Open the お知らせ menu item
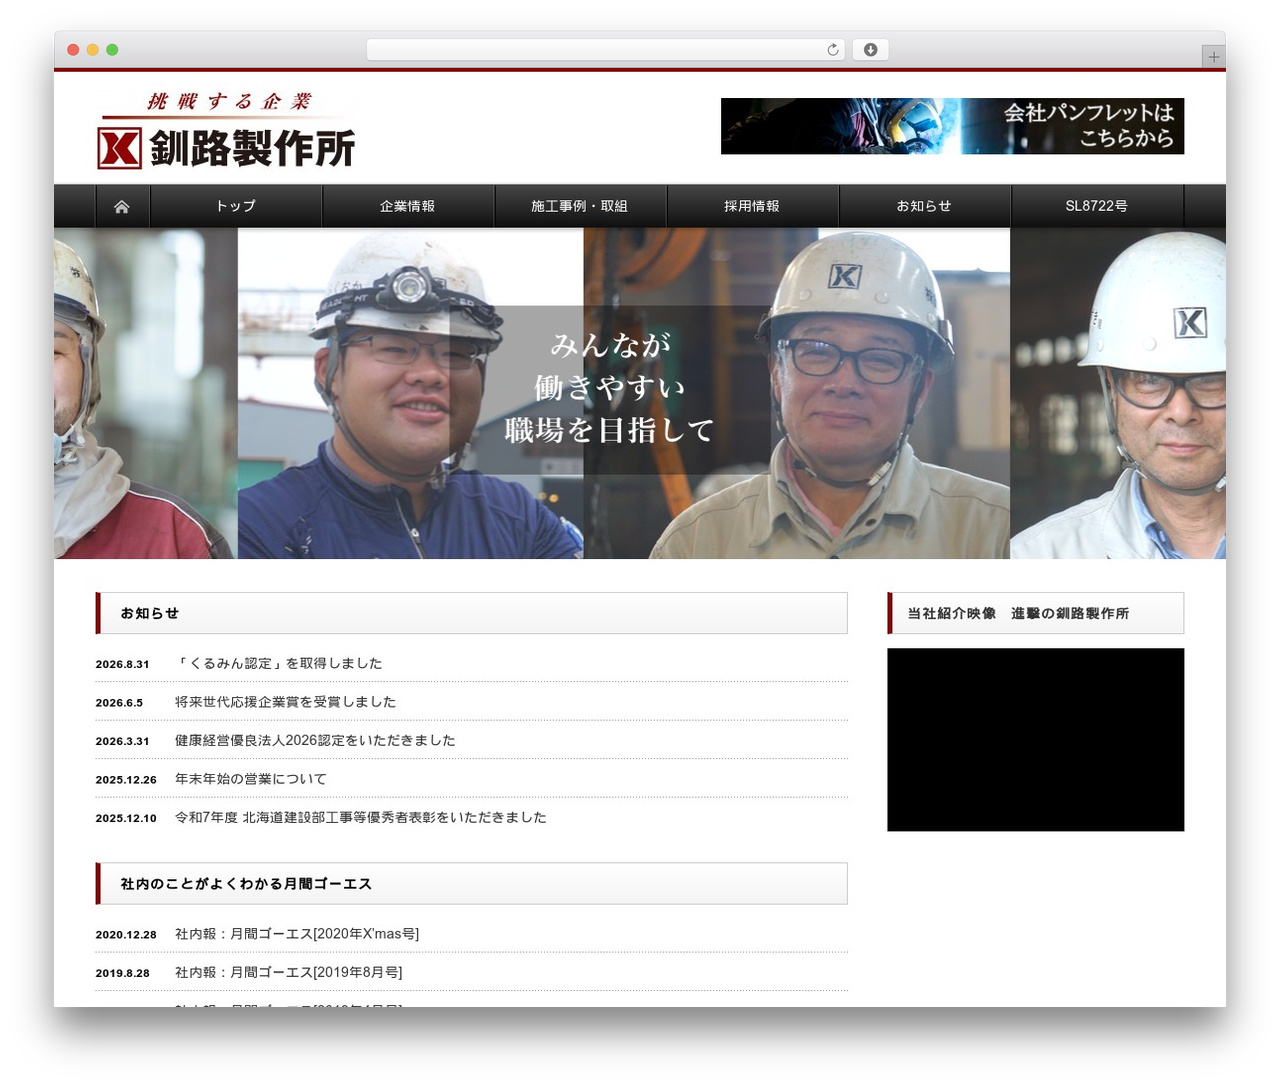This screenshot has height=1084, width=1280. pyautogui.click(x=924, y=206)
